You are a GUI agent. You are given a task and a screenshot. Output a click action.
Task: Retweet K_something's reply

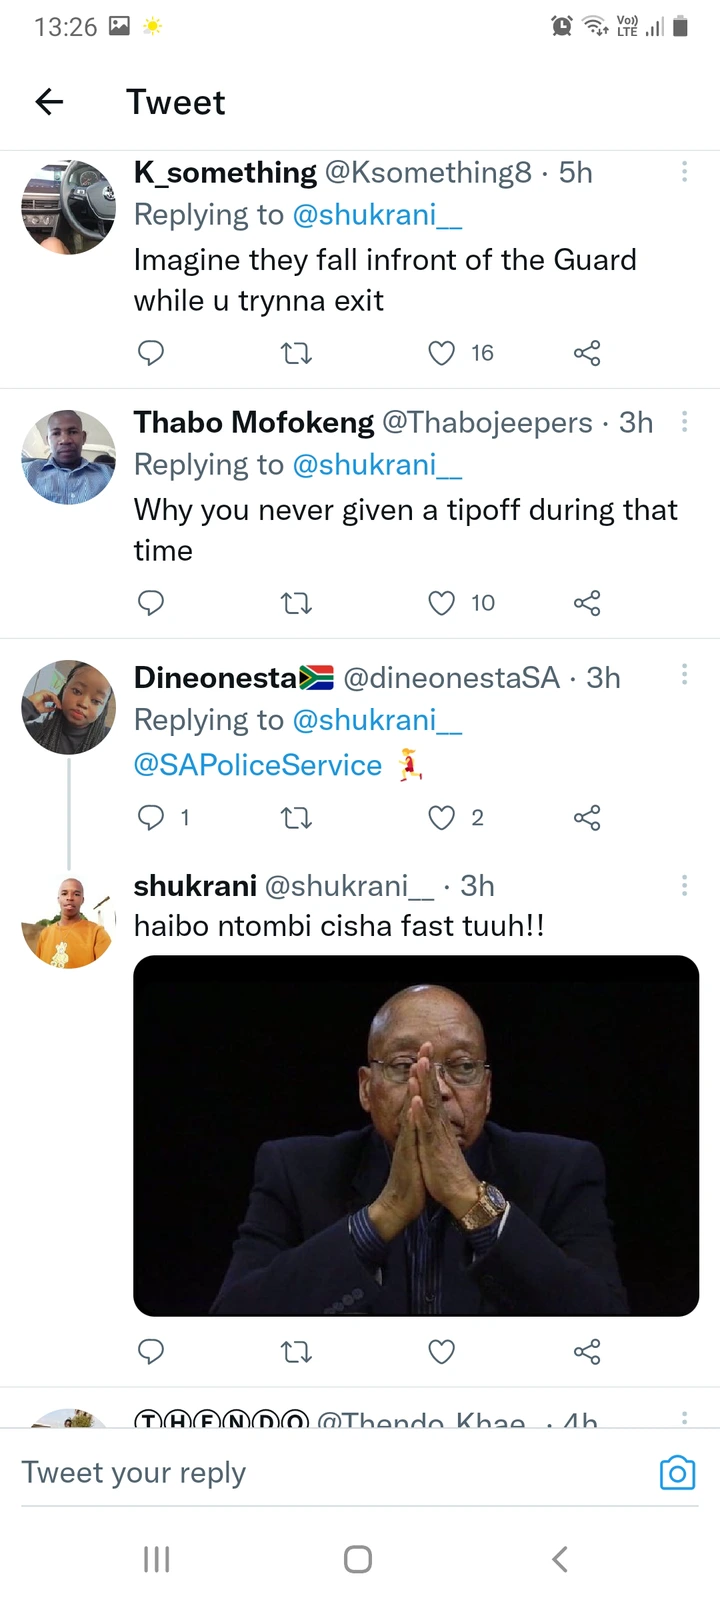(x=296, y=353)
